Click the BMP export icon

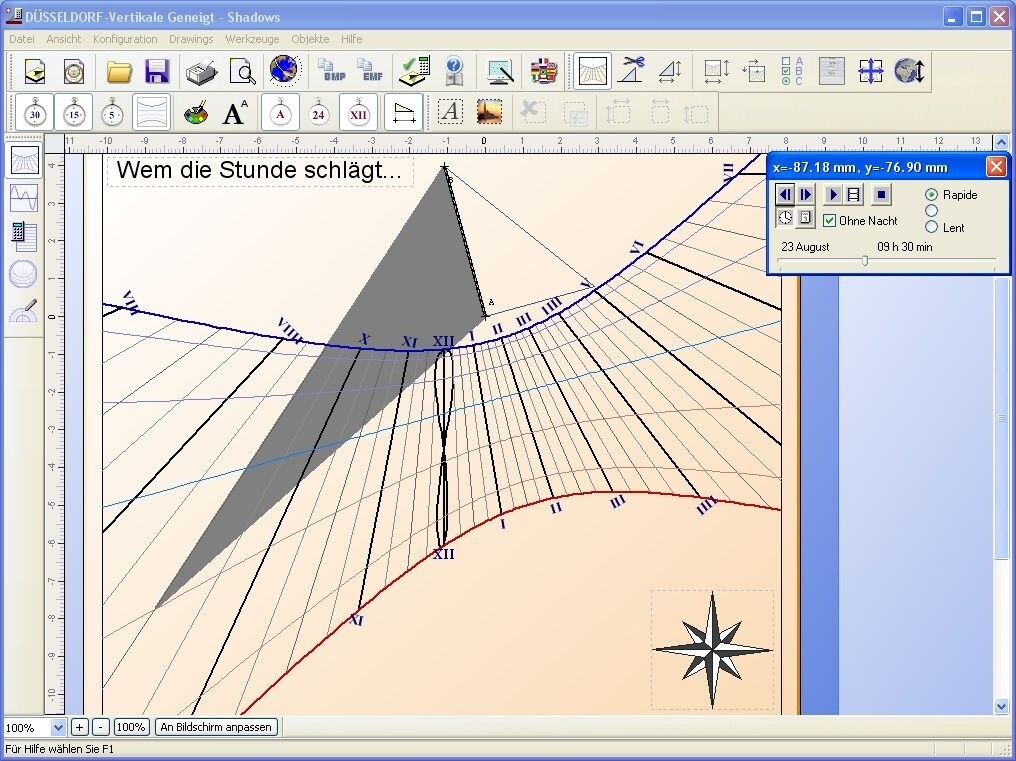coord(331,71)
